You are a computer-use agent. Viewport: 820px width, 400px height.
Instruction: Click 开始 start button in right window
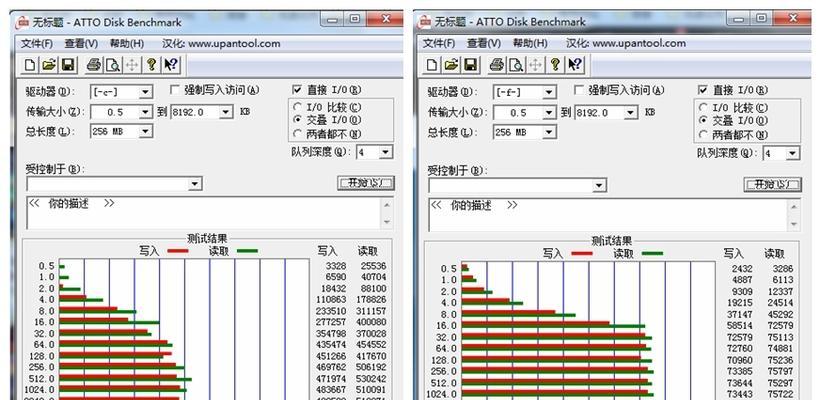(x=772, y=185)
